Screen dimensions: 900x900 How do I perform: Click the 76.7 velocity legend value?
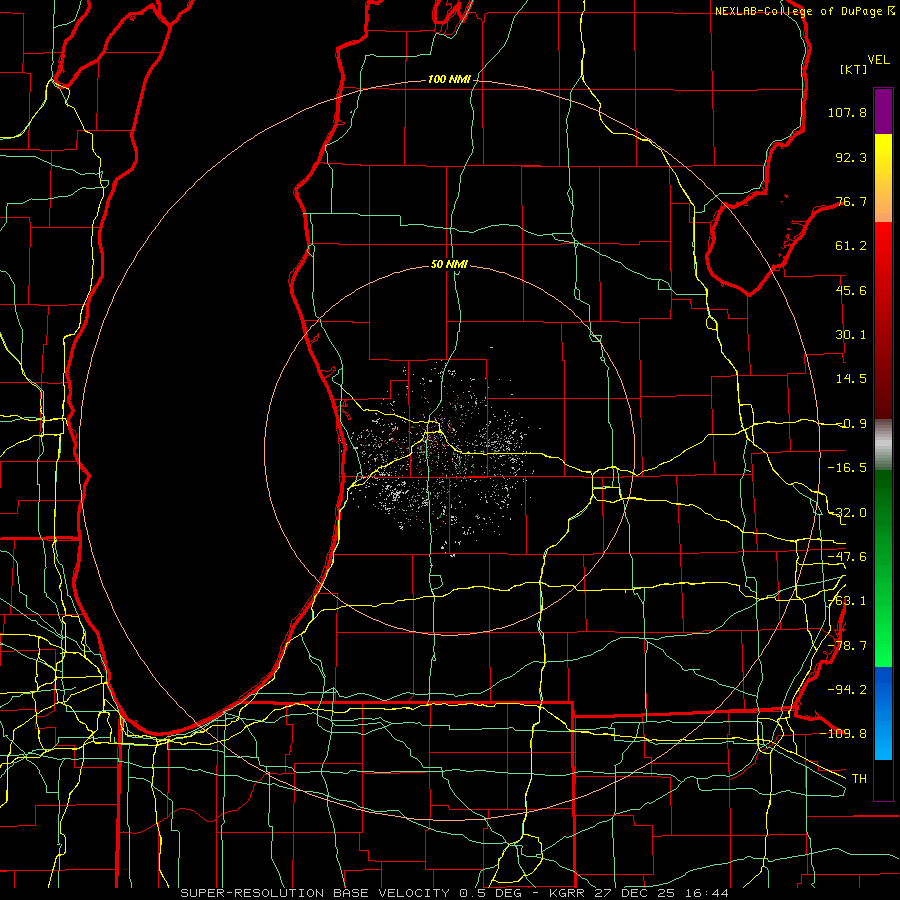click(851, 201)
